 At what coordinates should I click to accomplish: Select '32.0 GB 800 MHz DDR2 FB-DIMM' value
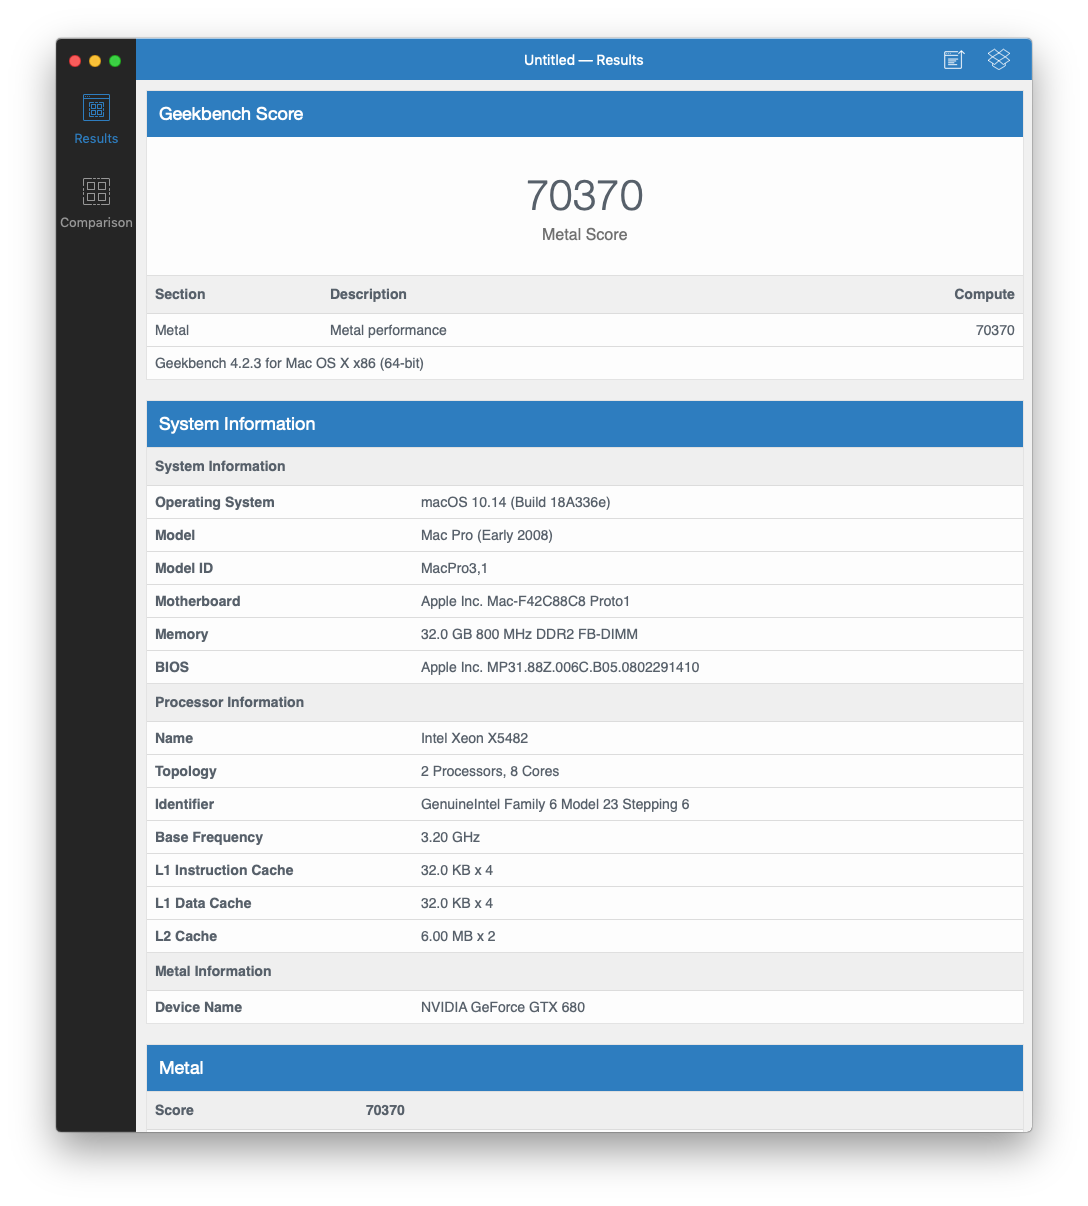point(529,634)
